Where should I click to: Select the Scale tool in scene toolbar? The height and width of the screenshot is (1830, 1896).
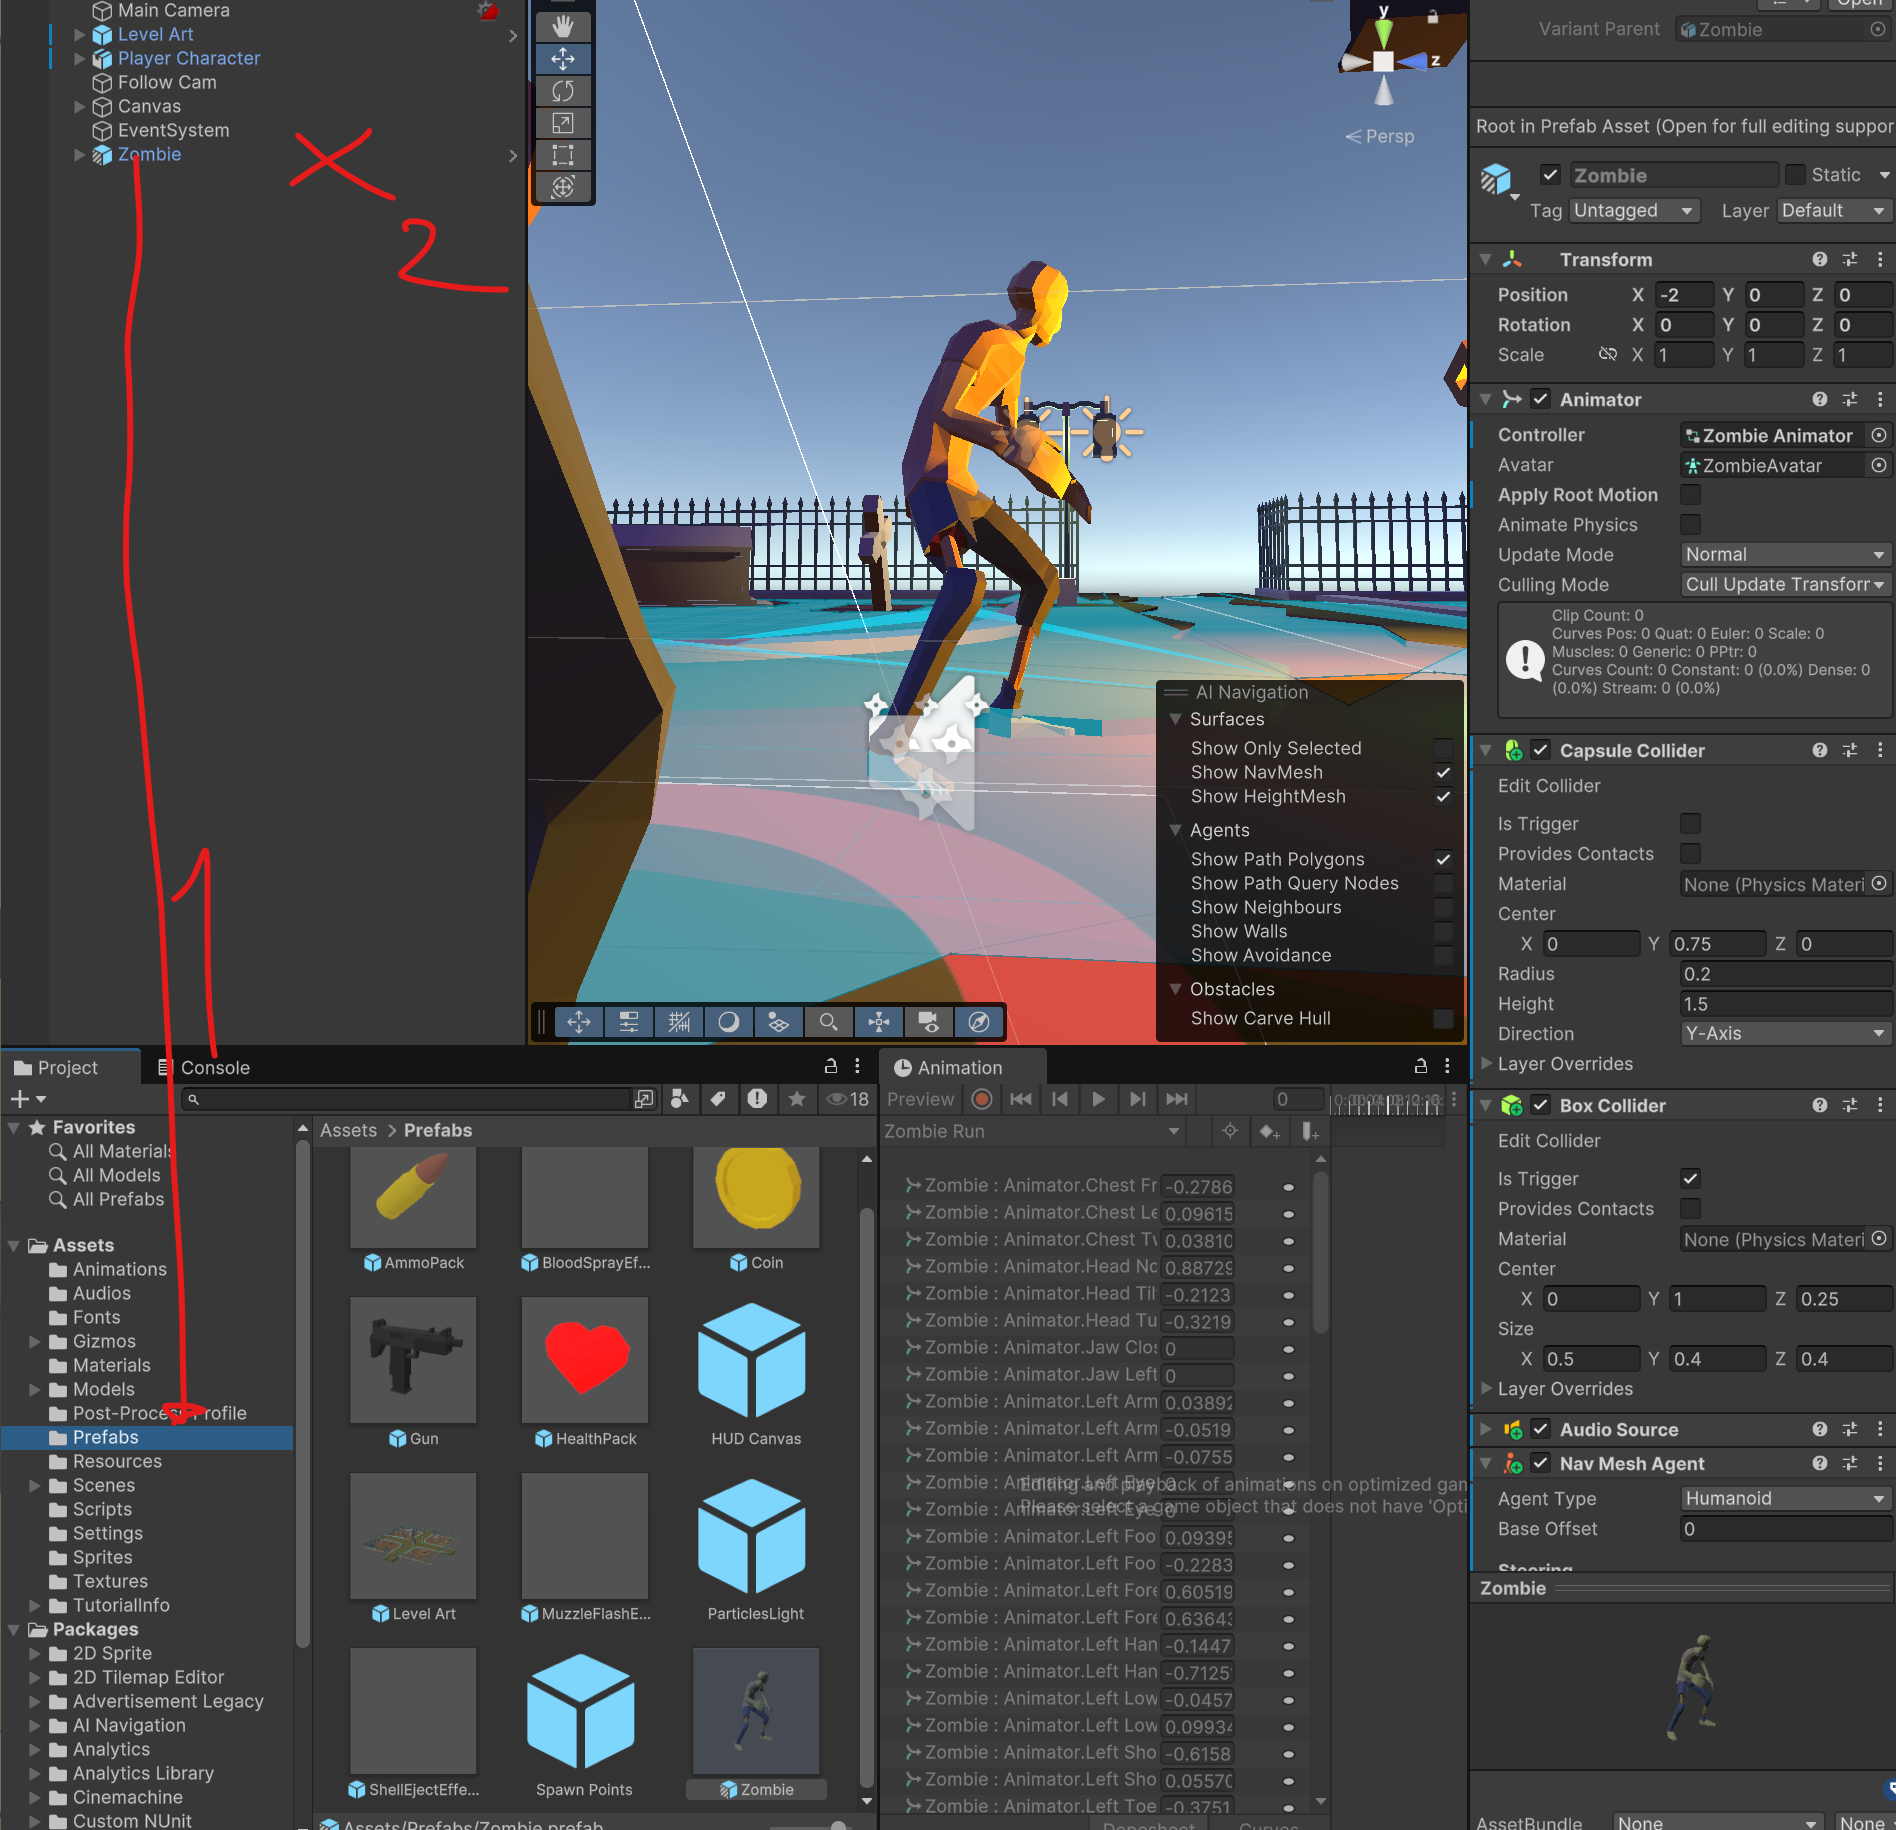pos(563,123)
